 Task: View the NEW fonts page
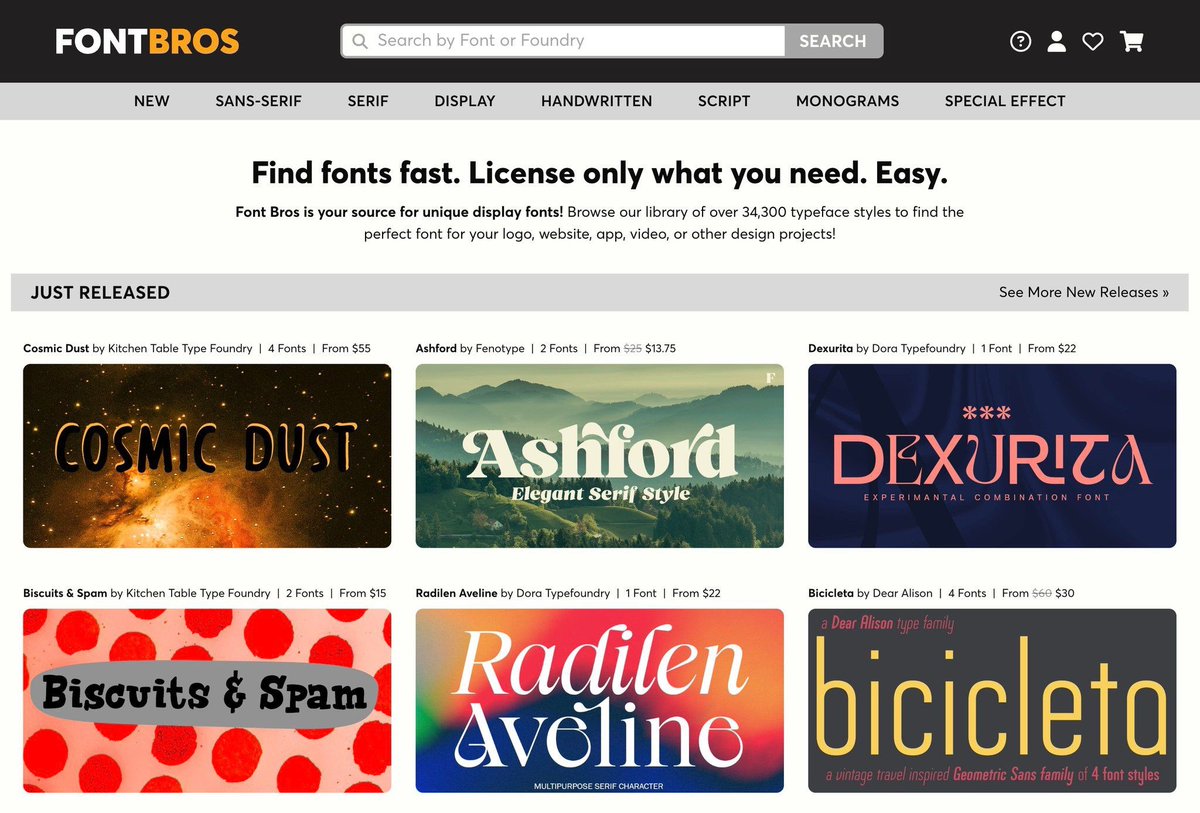click(151, 101)
